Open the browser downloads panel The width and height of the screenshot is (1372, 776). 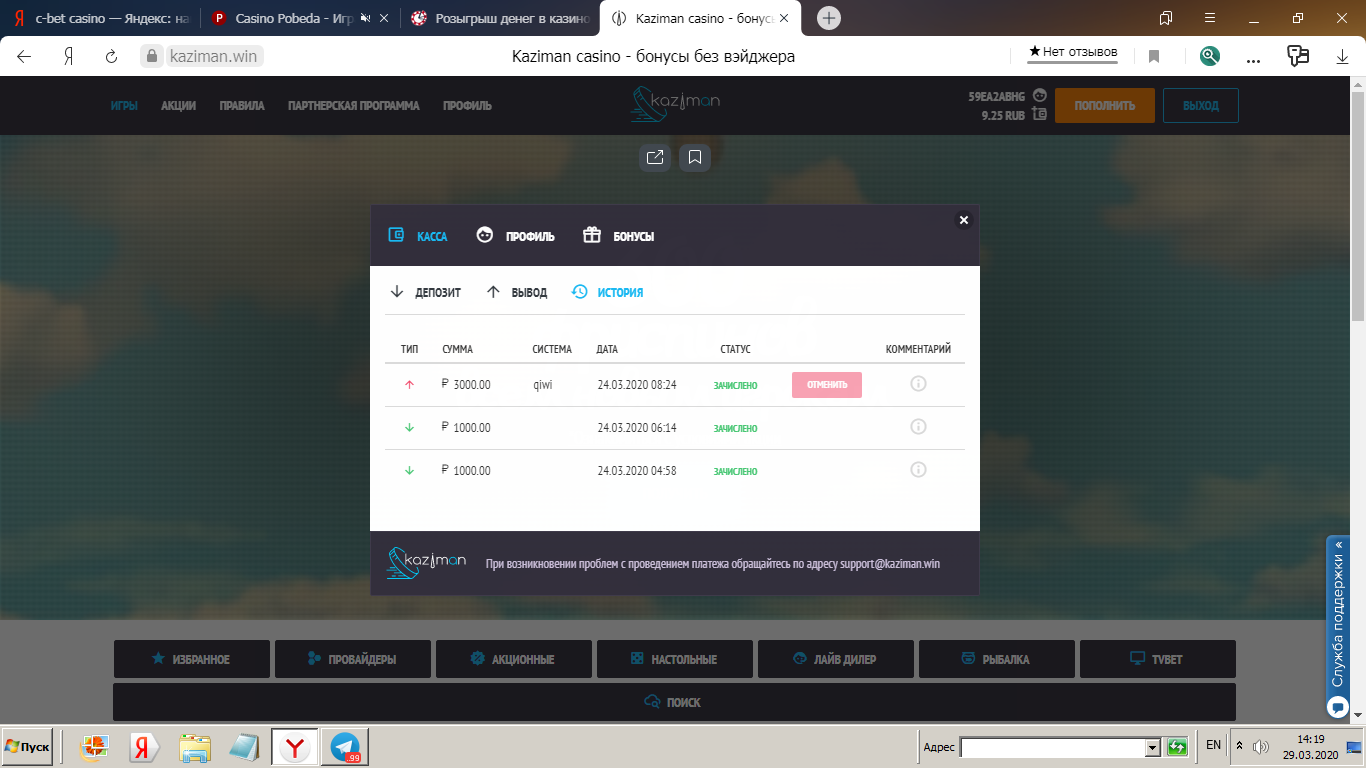(x=1342, y=57)
